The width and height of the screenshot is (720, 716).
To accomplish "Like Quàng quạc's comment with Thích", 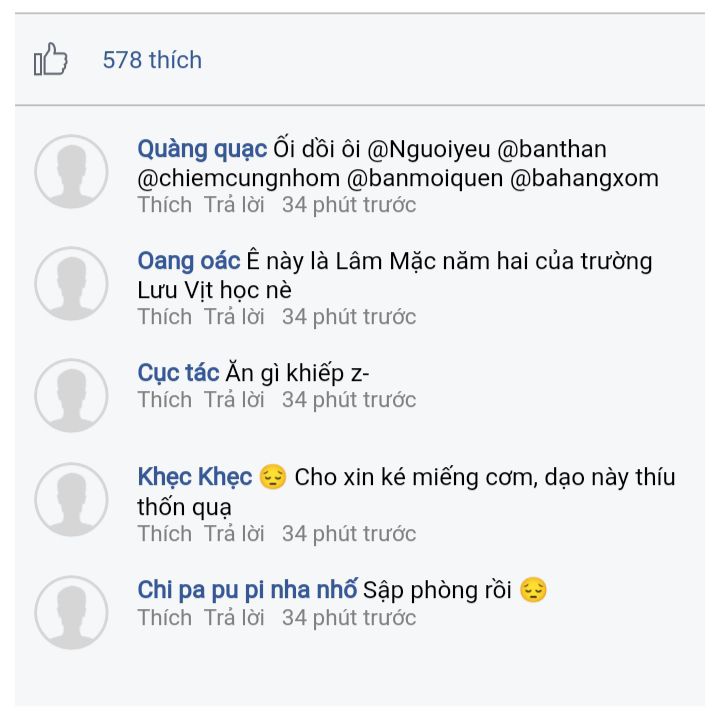I will coord(164,205).
